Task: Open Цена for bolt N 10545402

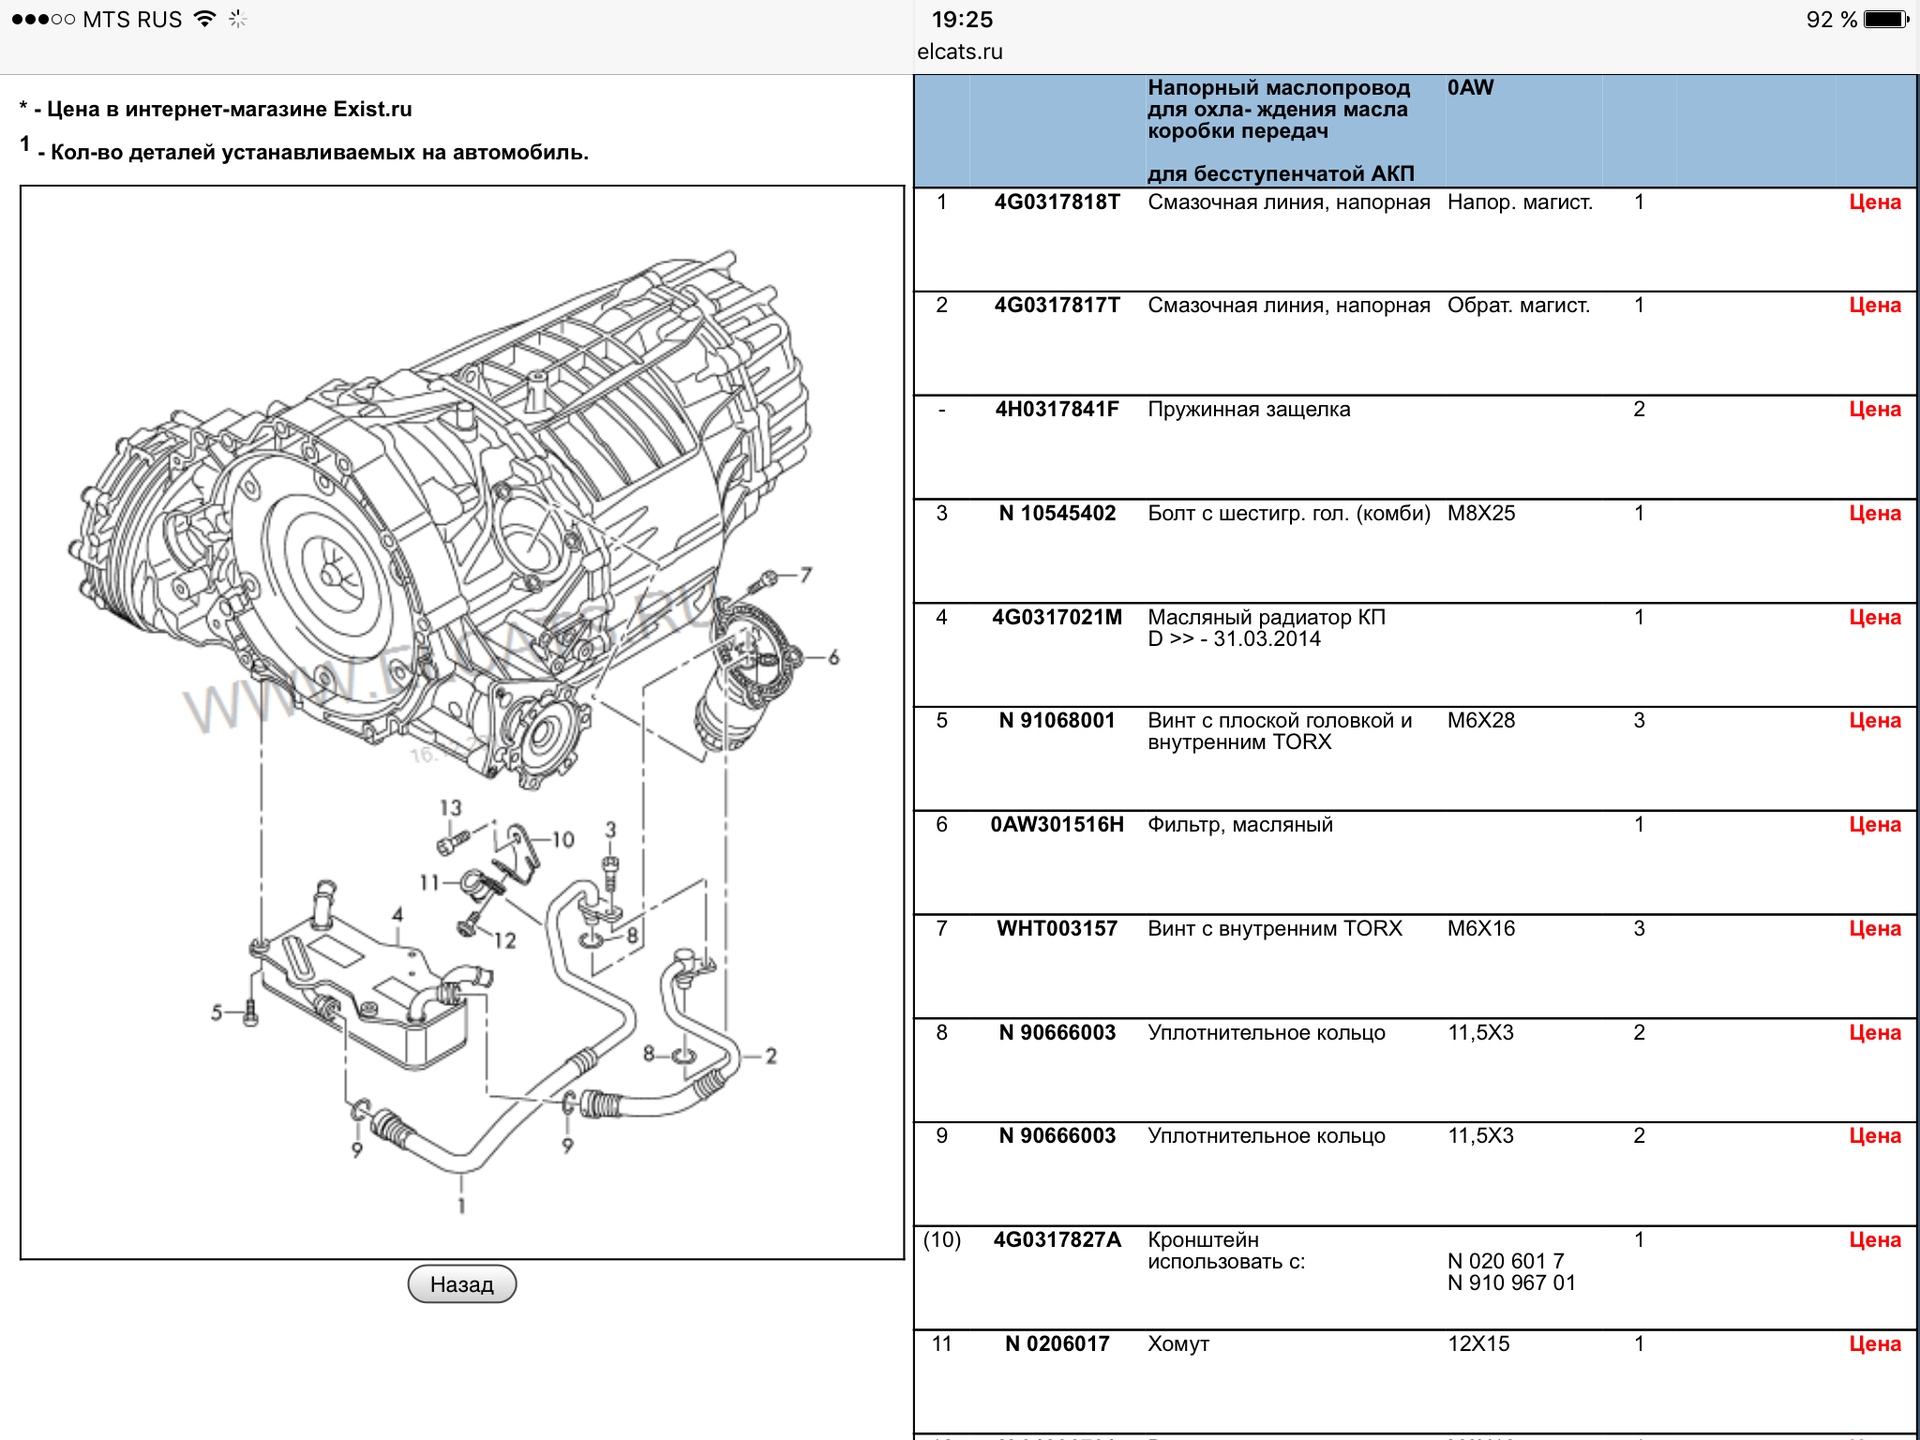Action: coord(1874,513)
